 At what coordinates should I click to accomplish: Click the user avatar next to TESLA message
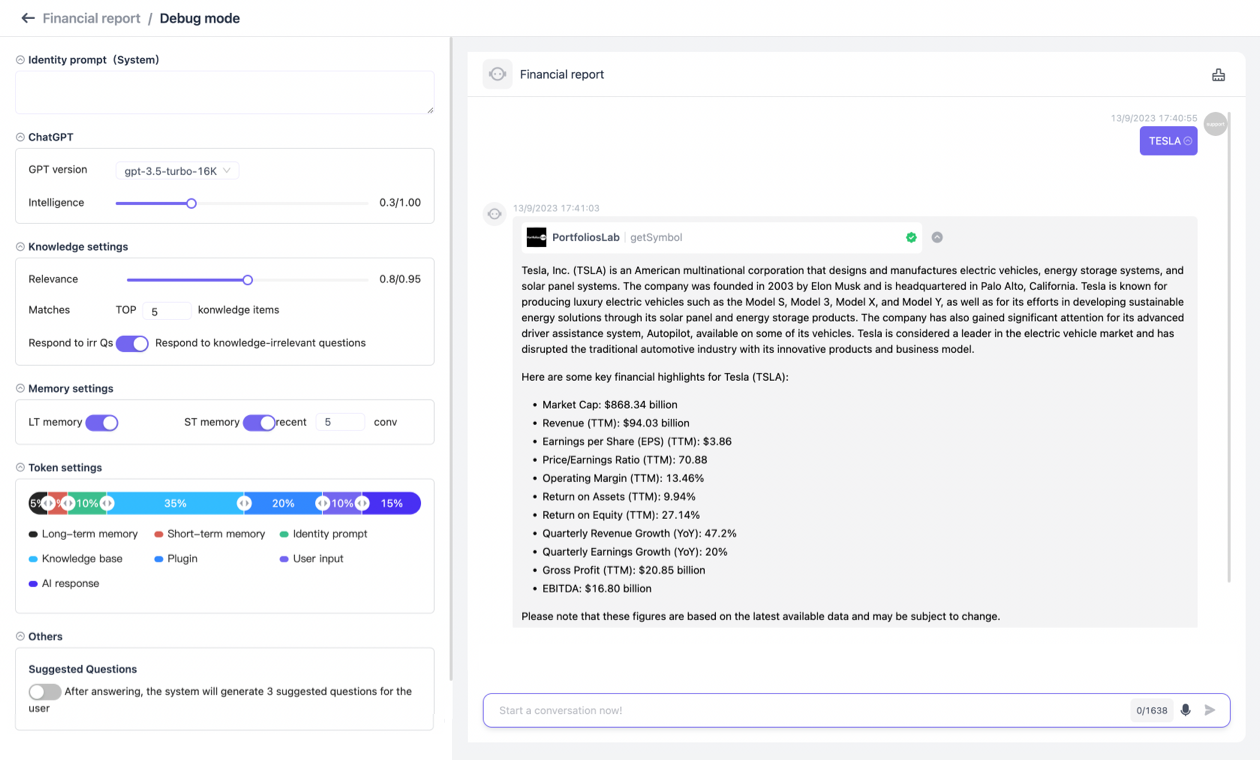(1215, 124)
